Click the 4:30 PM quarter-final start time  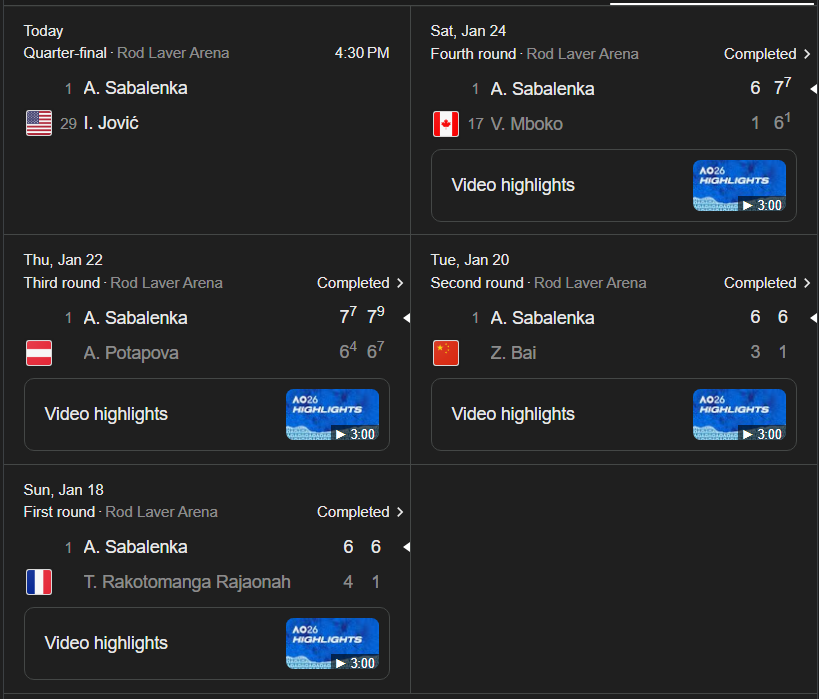pos(362,53)
